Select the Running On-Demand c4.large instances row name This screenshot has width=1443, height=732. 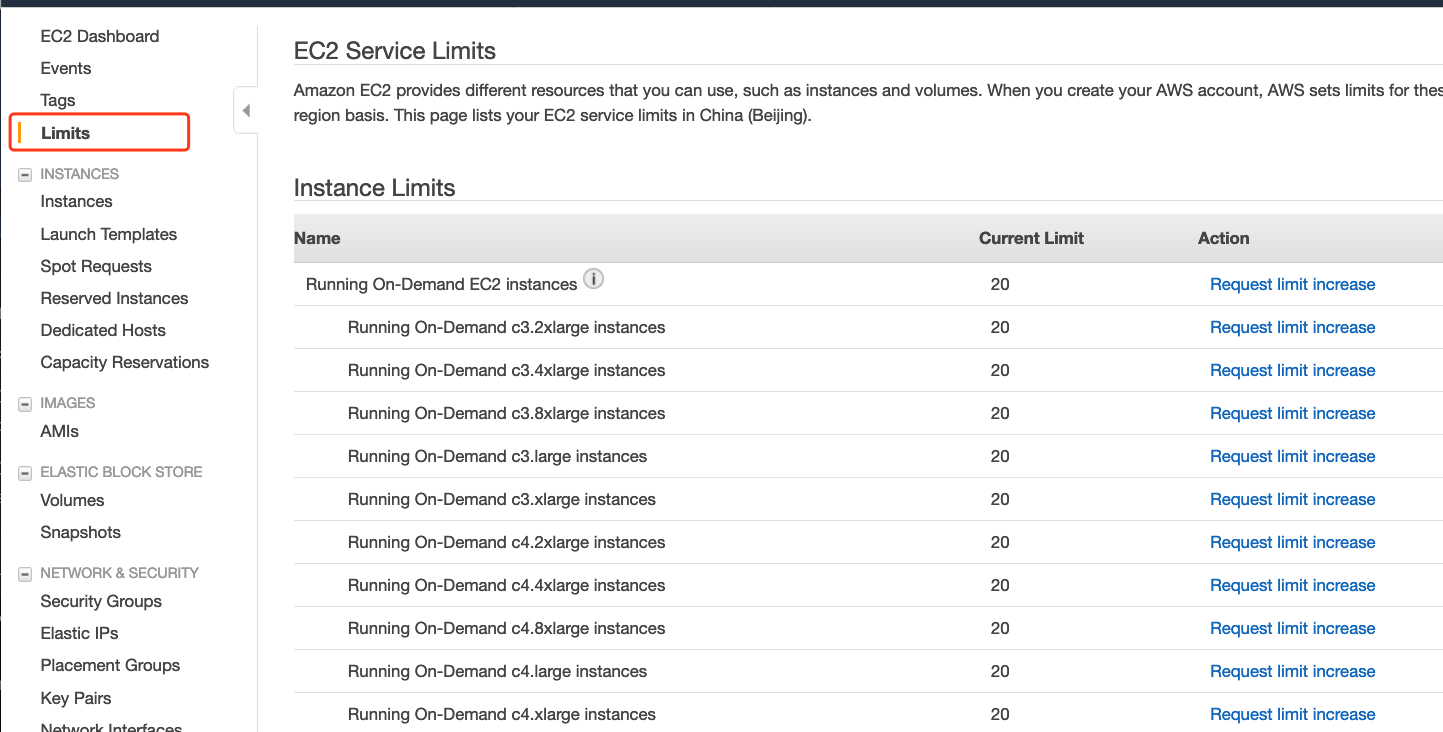pyautogui.click(x=497, y=671)
